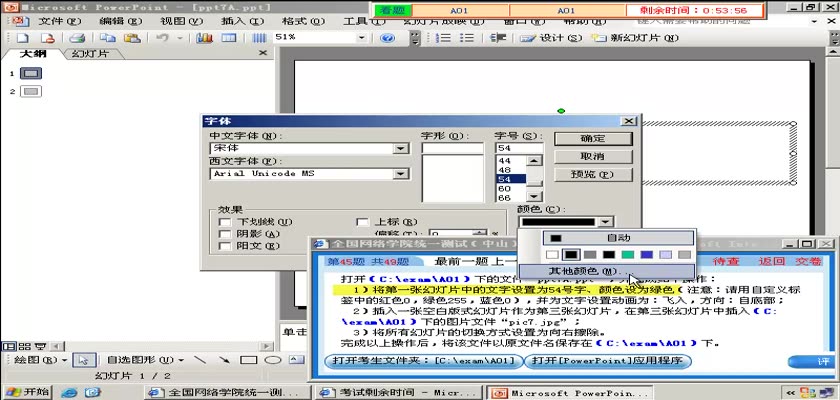The width and height of the screenshot is (840, 400).
Task: Toggle the Superscript (上标) checkbox
Action: pos(363,222)
